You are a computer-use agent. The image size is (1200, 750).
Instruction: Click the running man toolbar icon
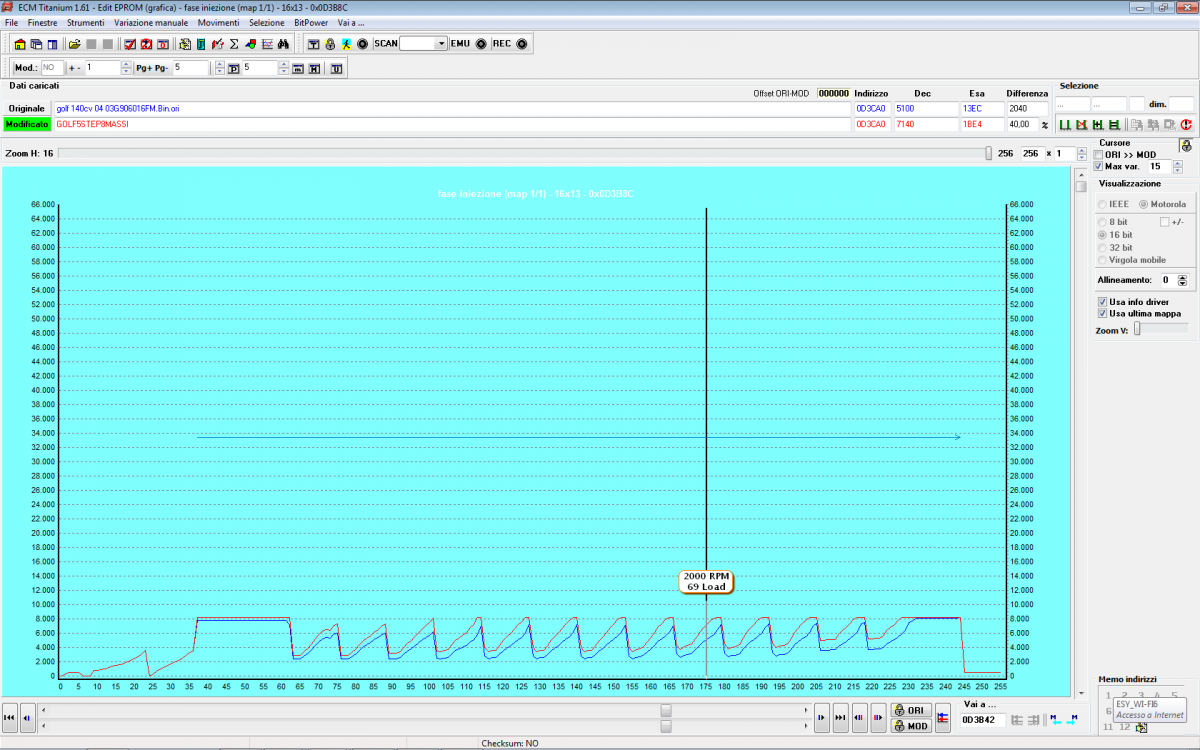click(x=345, y=44)
